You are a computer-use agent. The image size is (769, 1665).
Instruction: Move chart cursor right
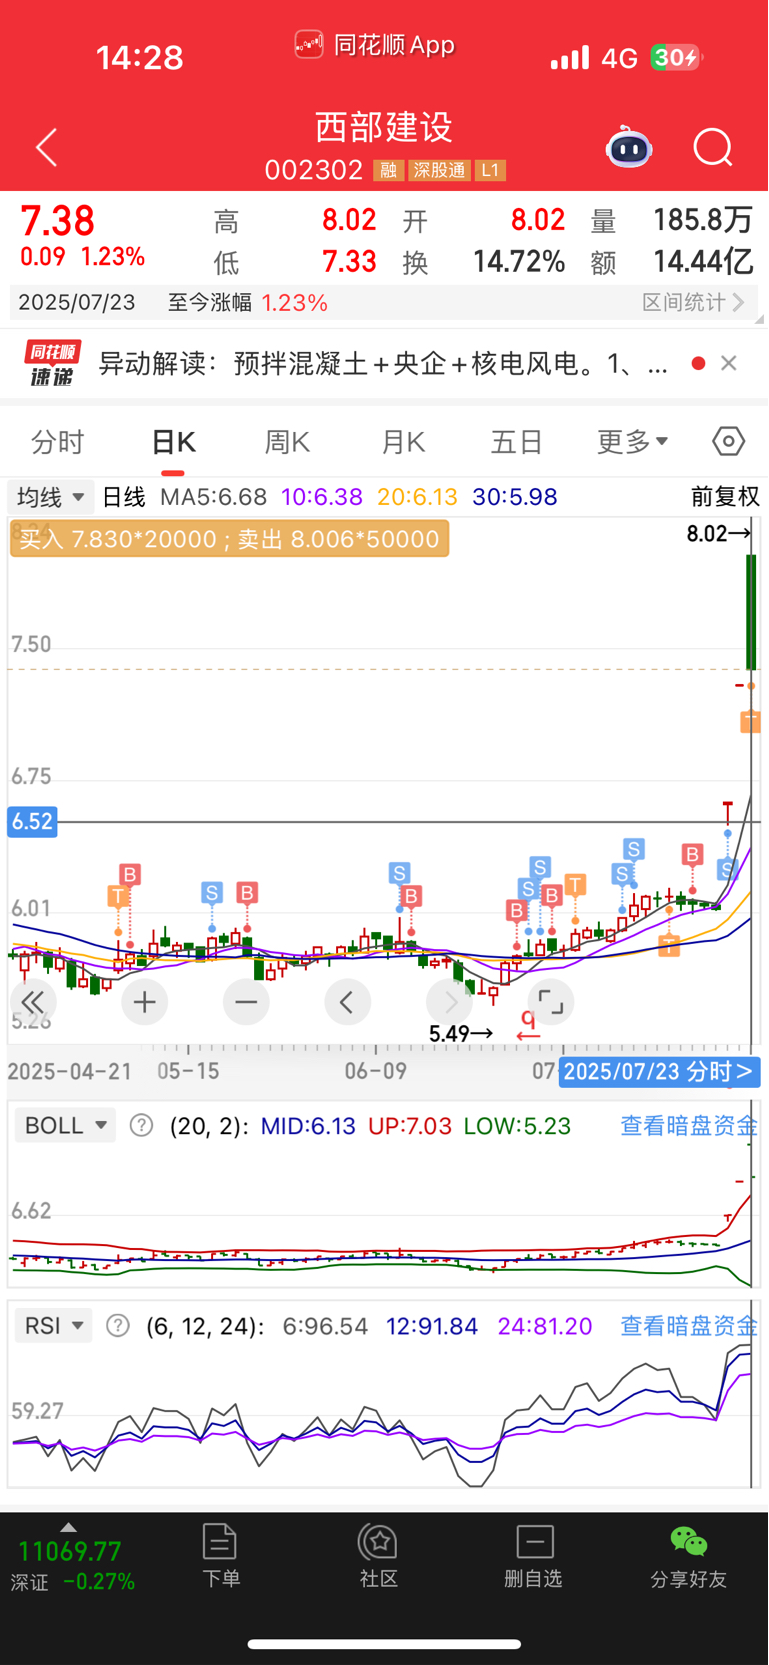tap(449, 1002)
